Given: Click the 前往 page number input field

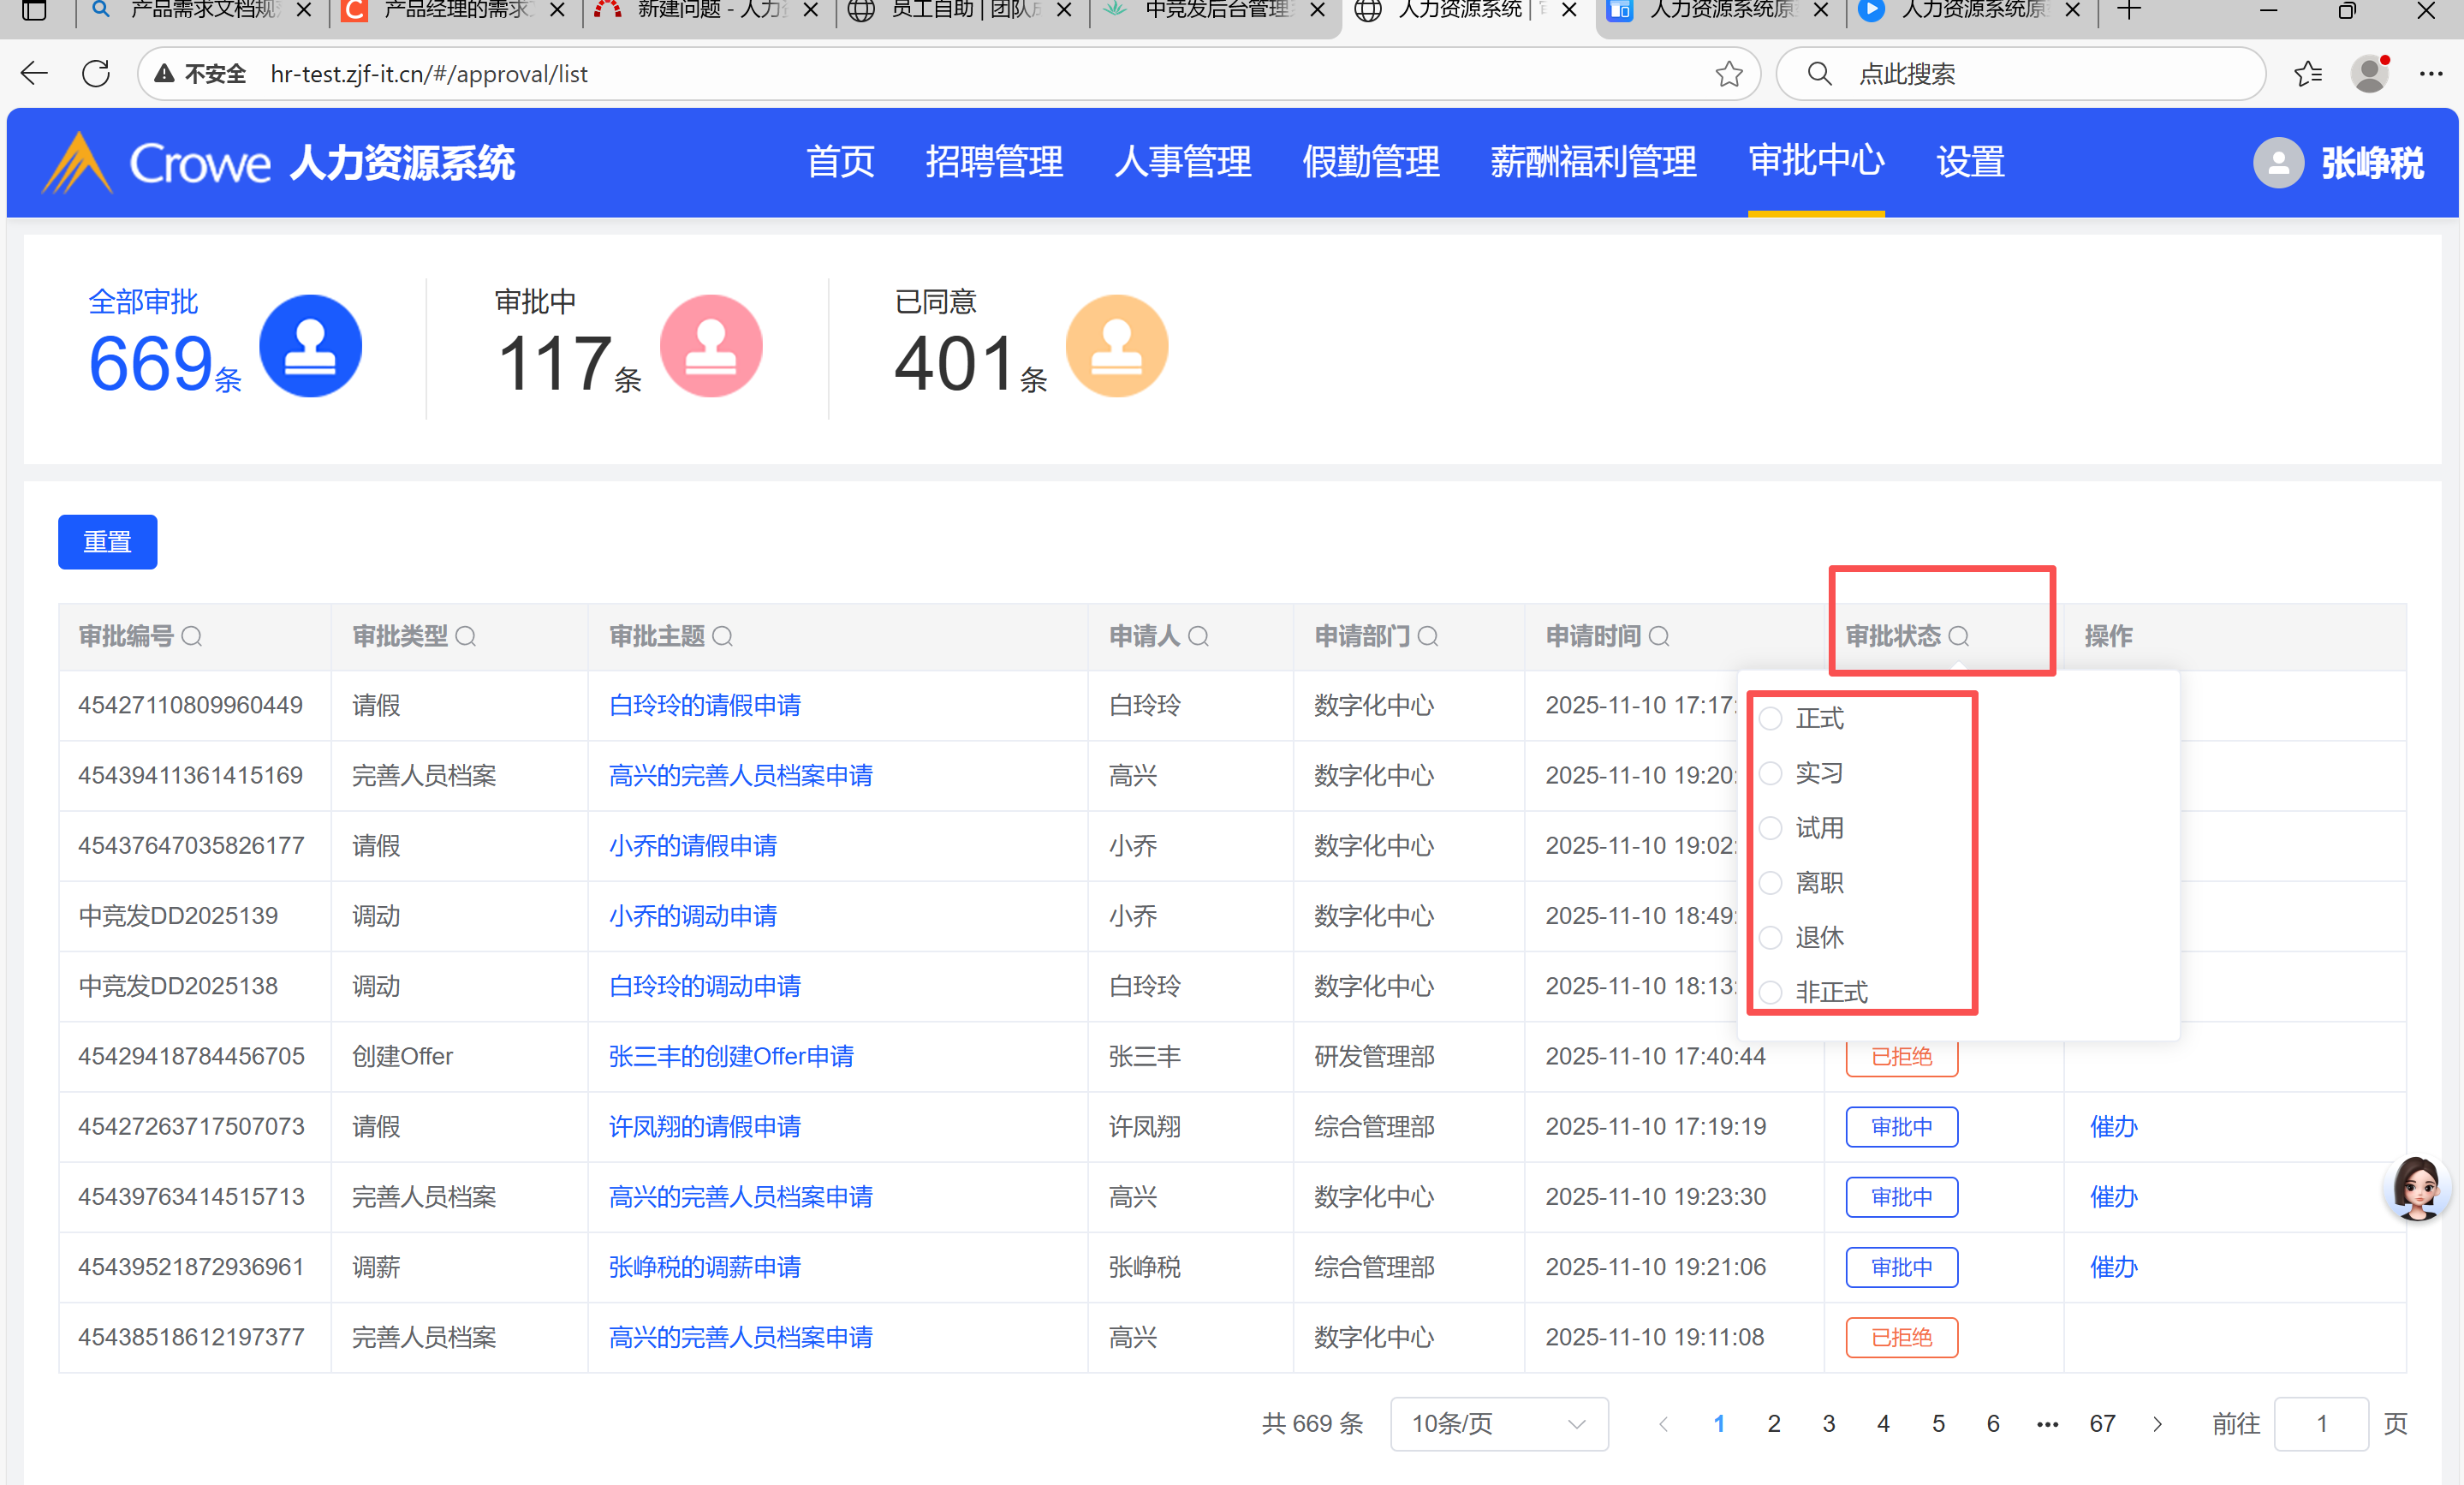Looking at the screenshot, I should (2320, 1423).
